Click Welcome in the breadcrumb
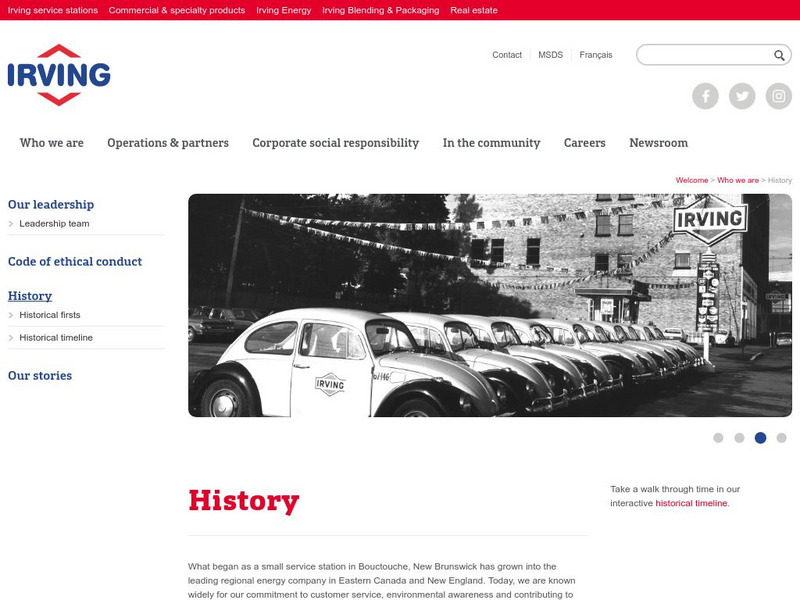Screen dimensions: 800x600 point(692,180)
